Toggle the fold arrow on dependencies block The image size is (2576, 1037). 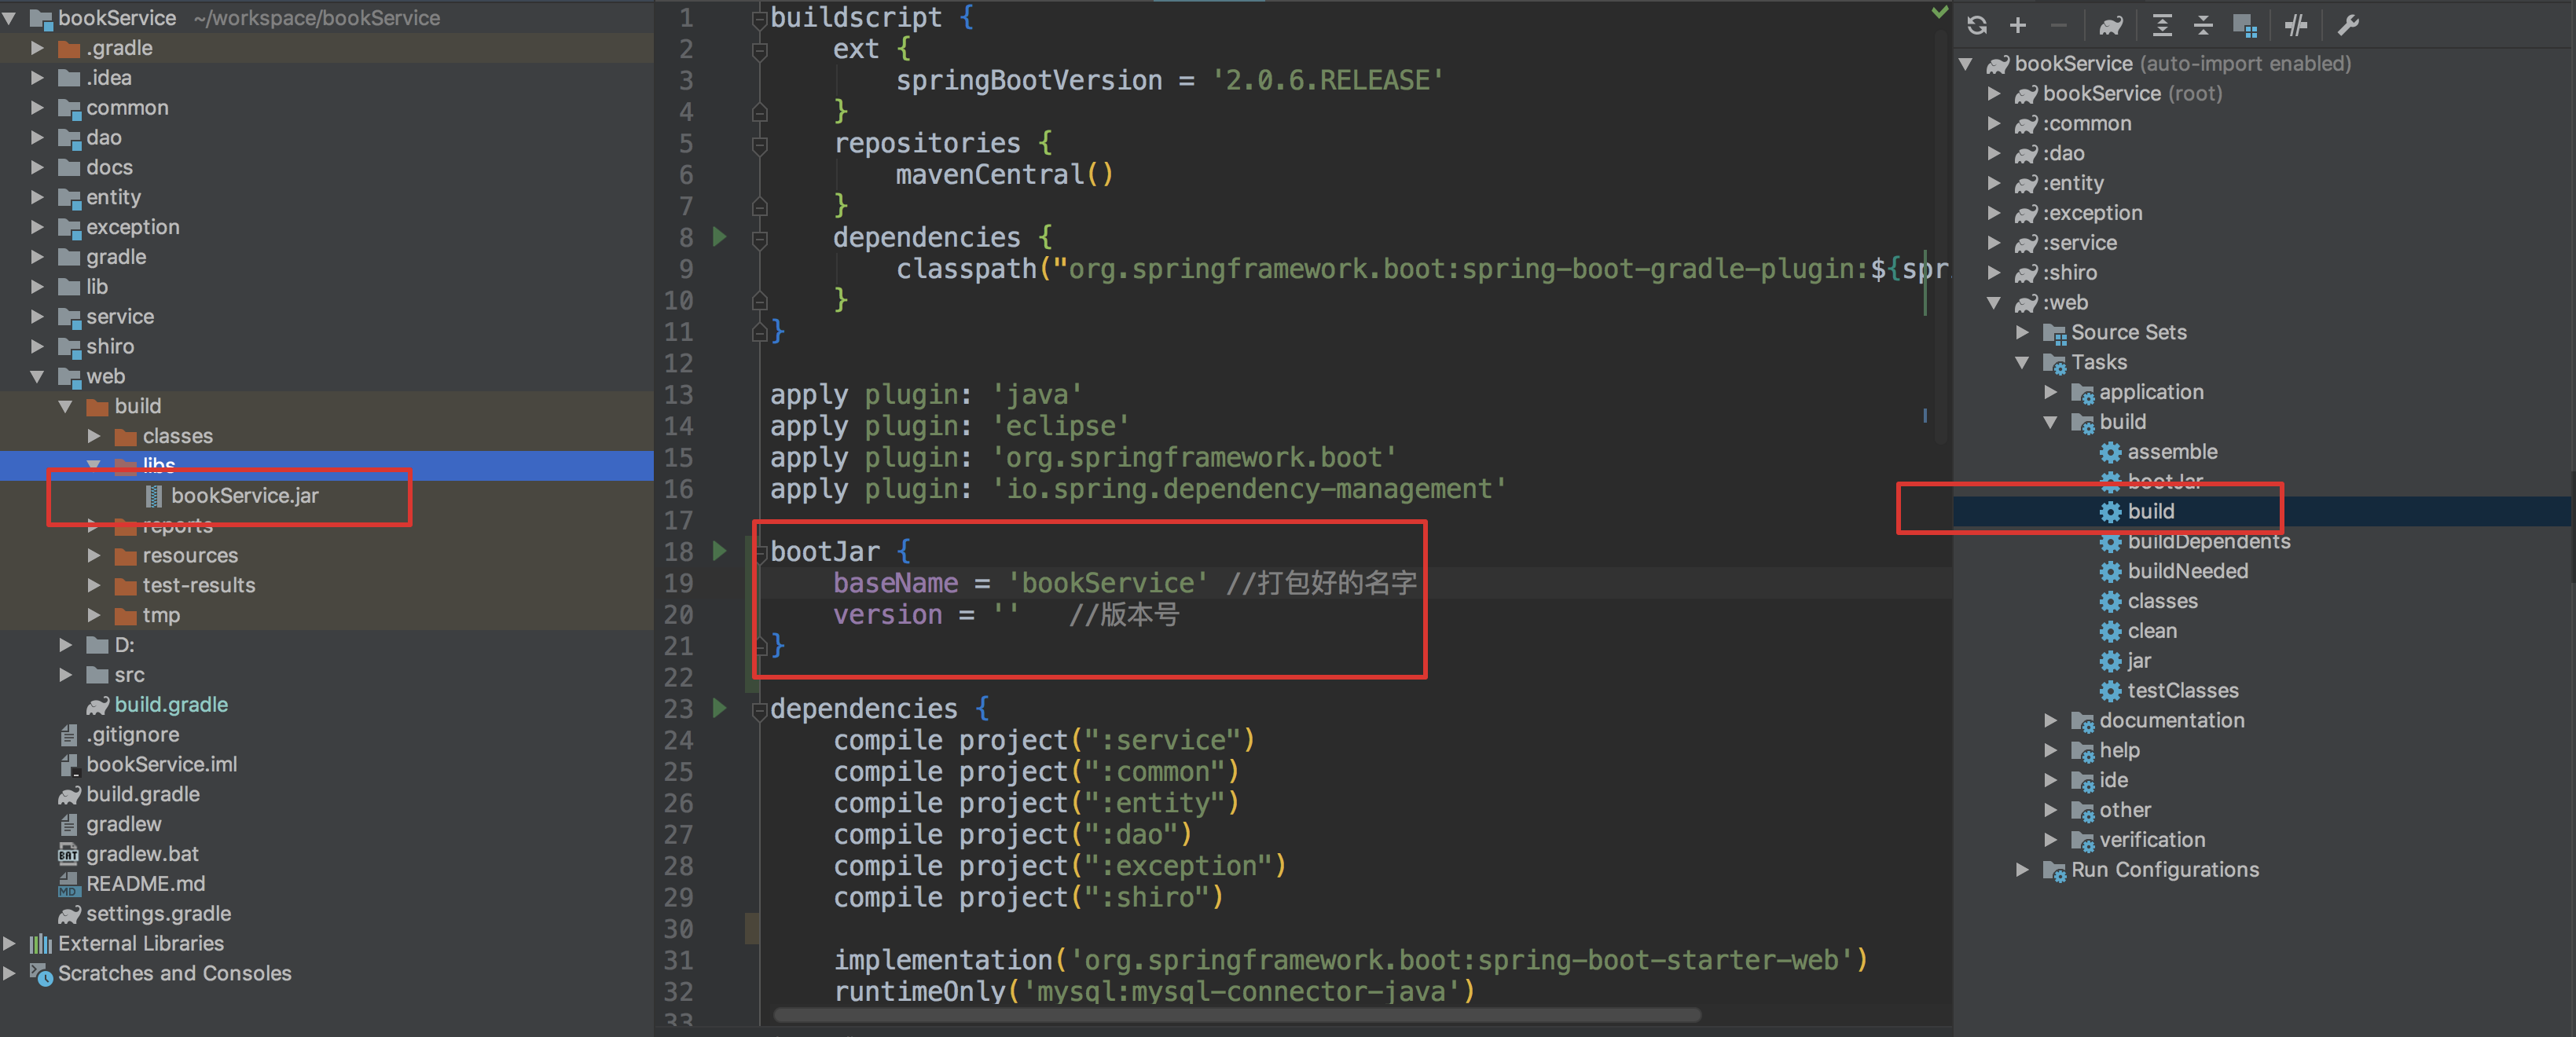760,709
